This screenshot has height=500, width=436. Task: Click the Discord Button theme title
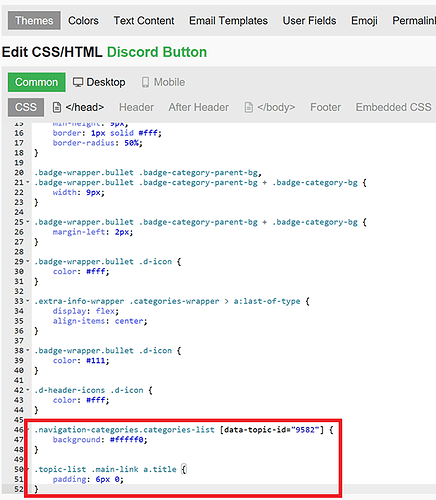point(157,52)
